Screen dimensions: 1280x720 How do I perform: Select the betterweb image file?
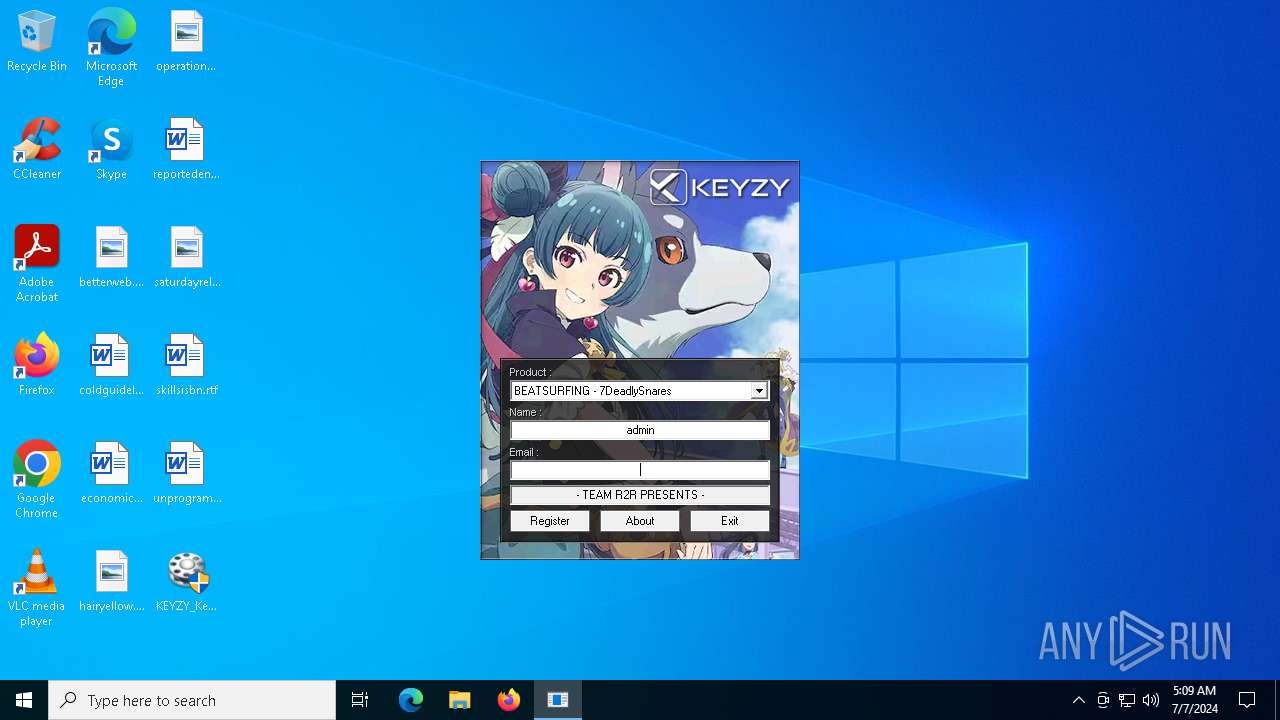(x=111, y=258)
